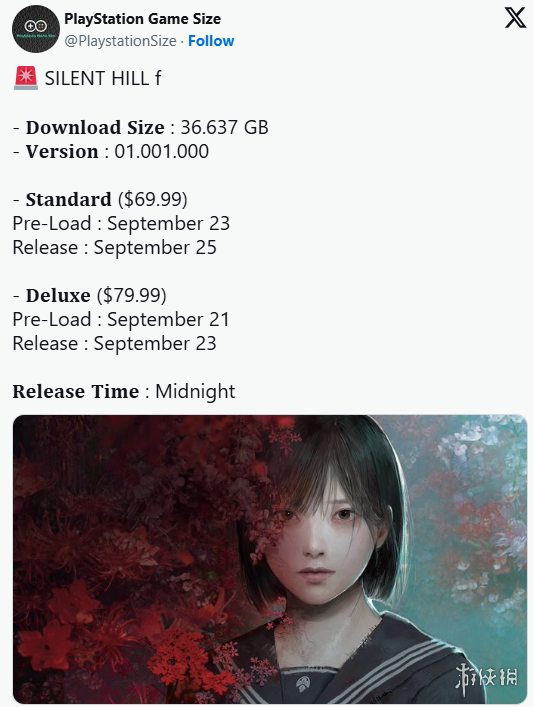Open the Silent Hill f artwork image
The height and width of the screenshot is (707, 533).
pos(270,559)
